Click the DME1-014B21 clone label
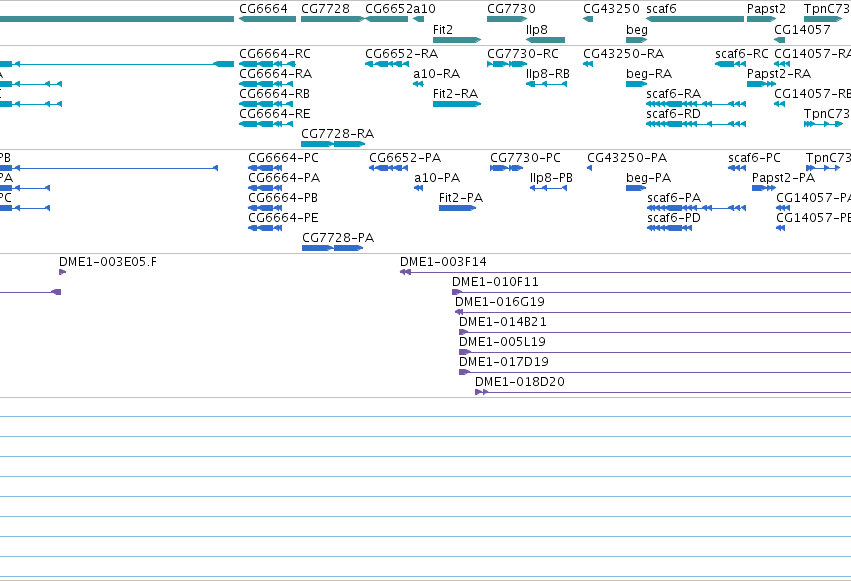Screen dimensions: 851x581 click(503, 322)
